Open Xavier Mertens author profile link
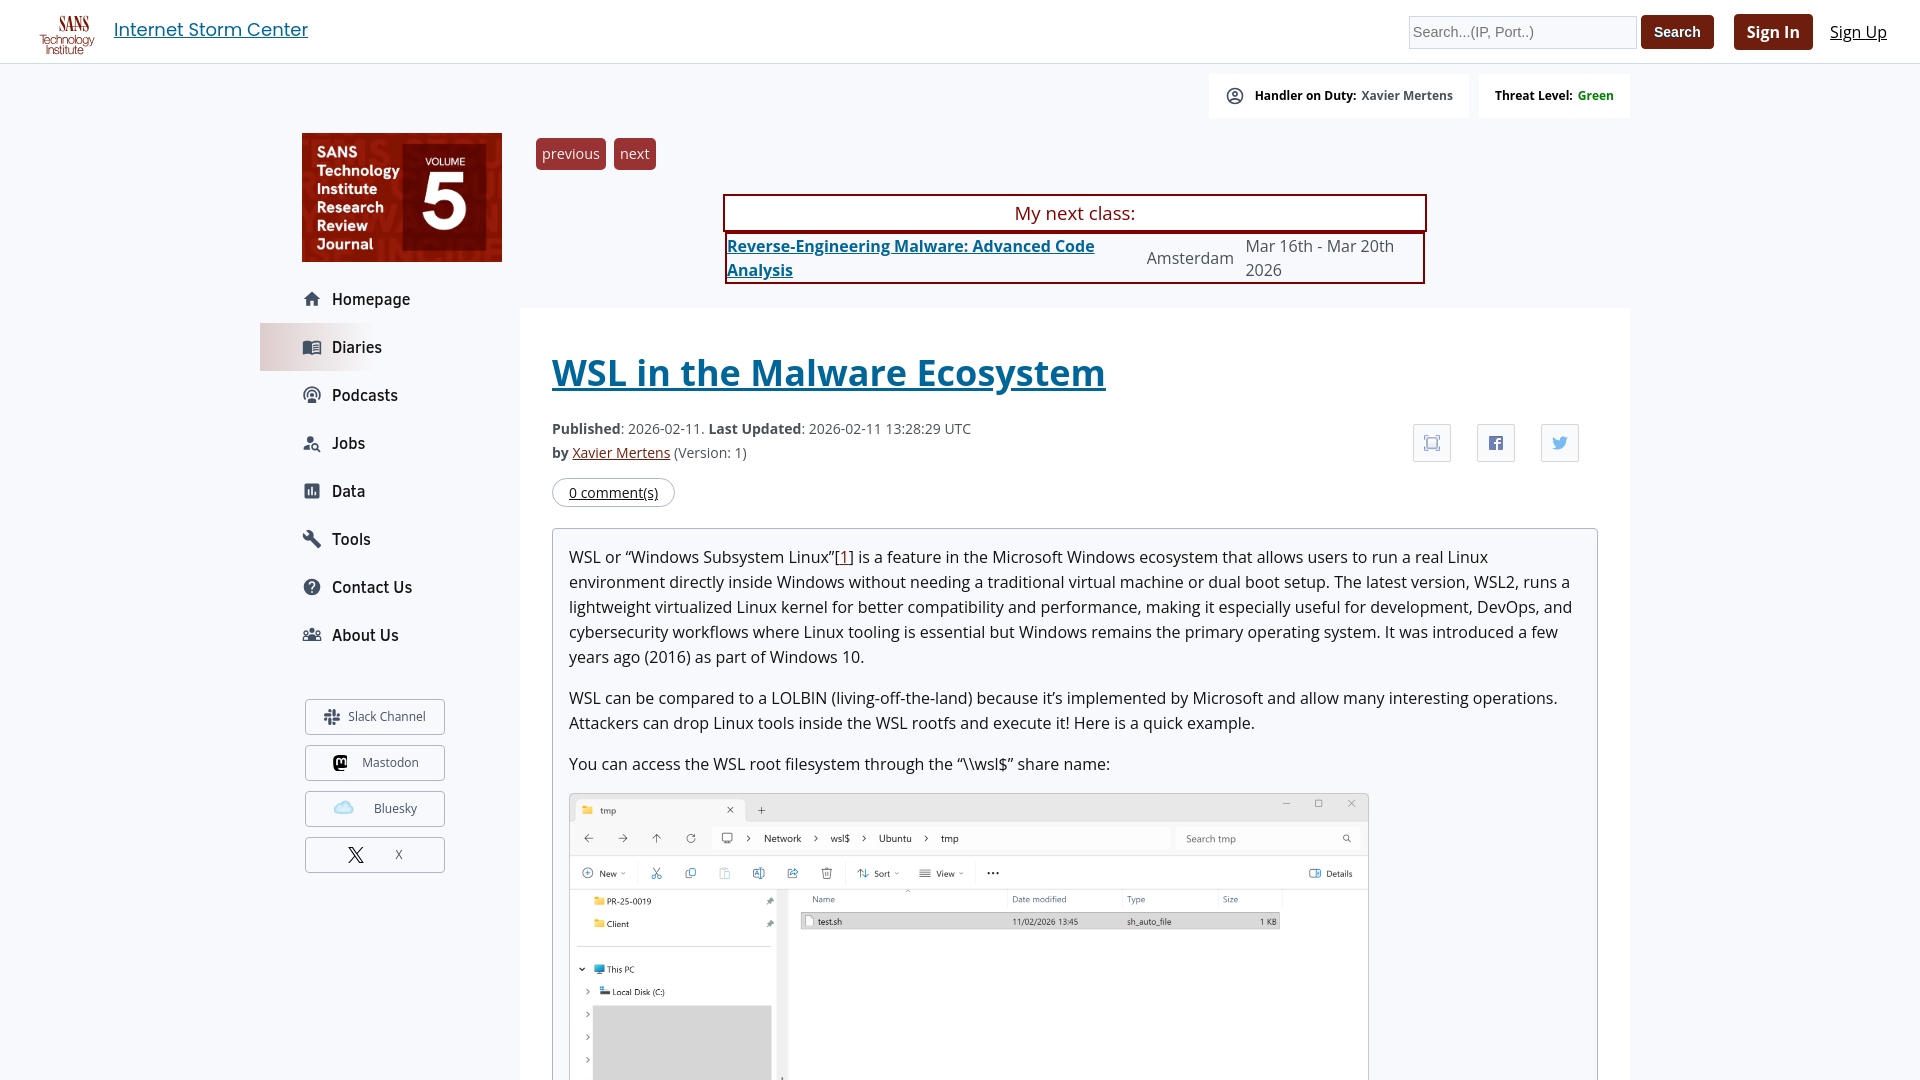This screenshot has height=1080, width=1920. tap(620, 452)
